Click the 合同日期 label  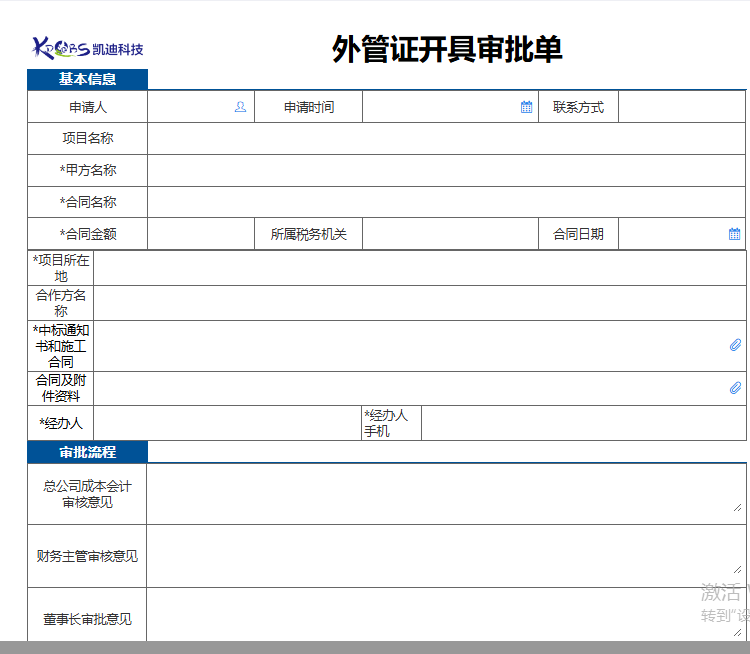578,234
